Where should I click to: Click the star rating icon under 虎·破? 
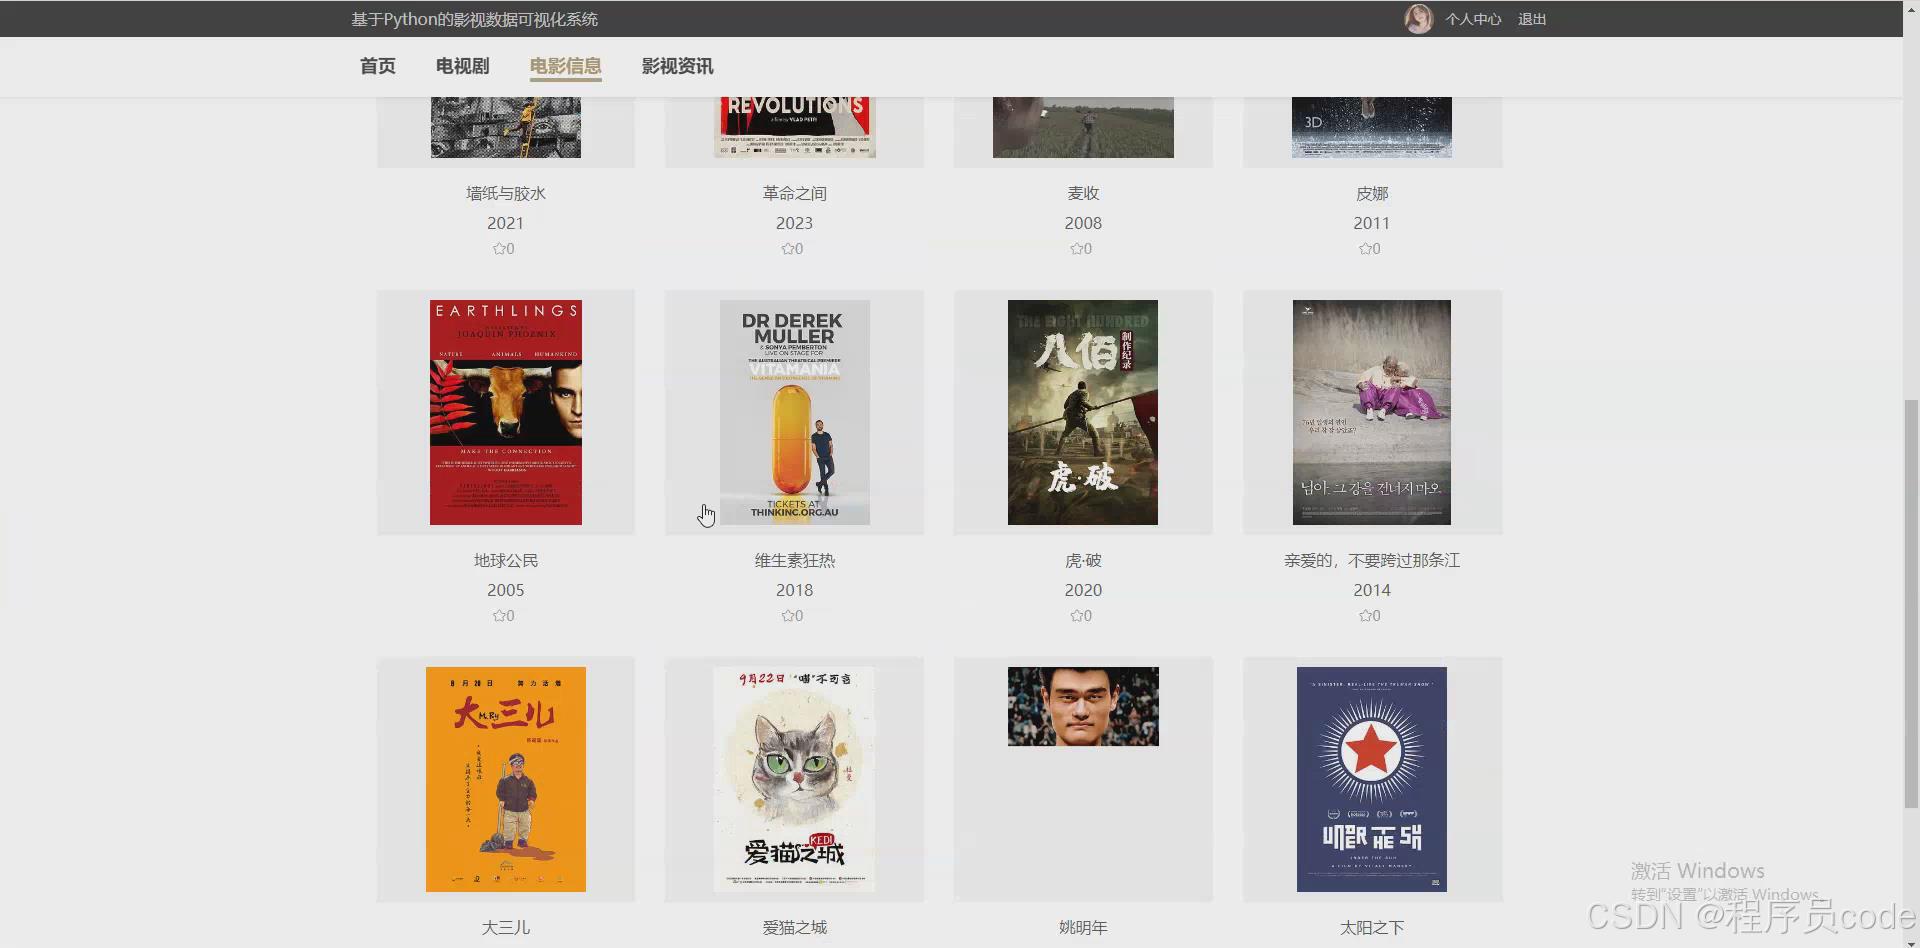(x=1077, y=616)
